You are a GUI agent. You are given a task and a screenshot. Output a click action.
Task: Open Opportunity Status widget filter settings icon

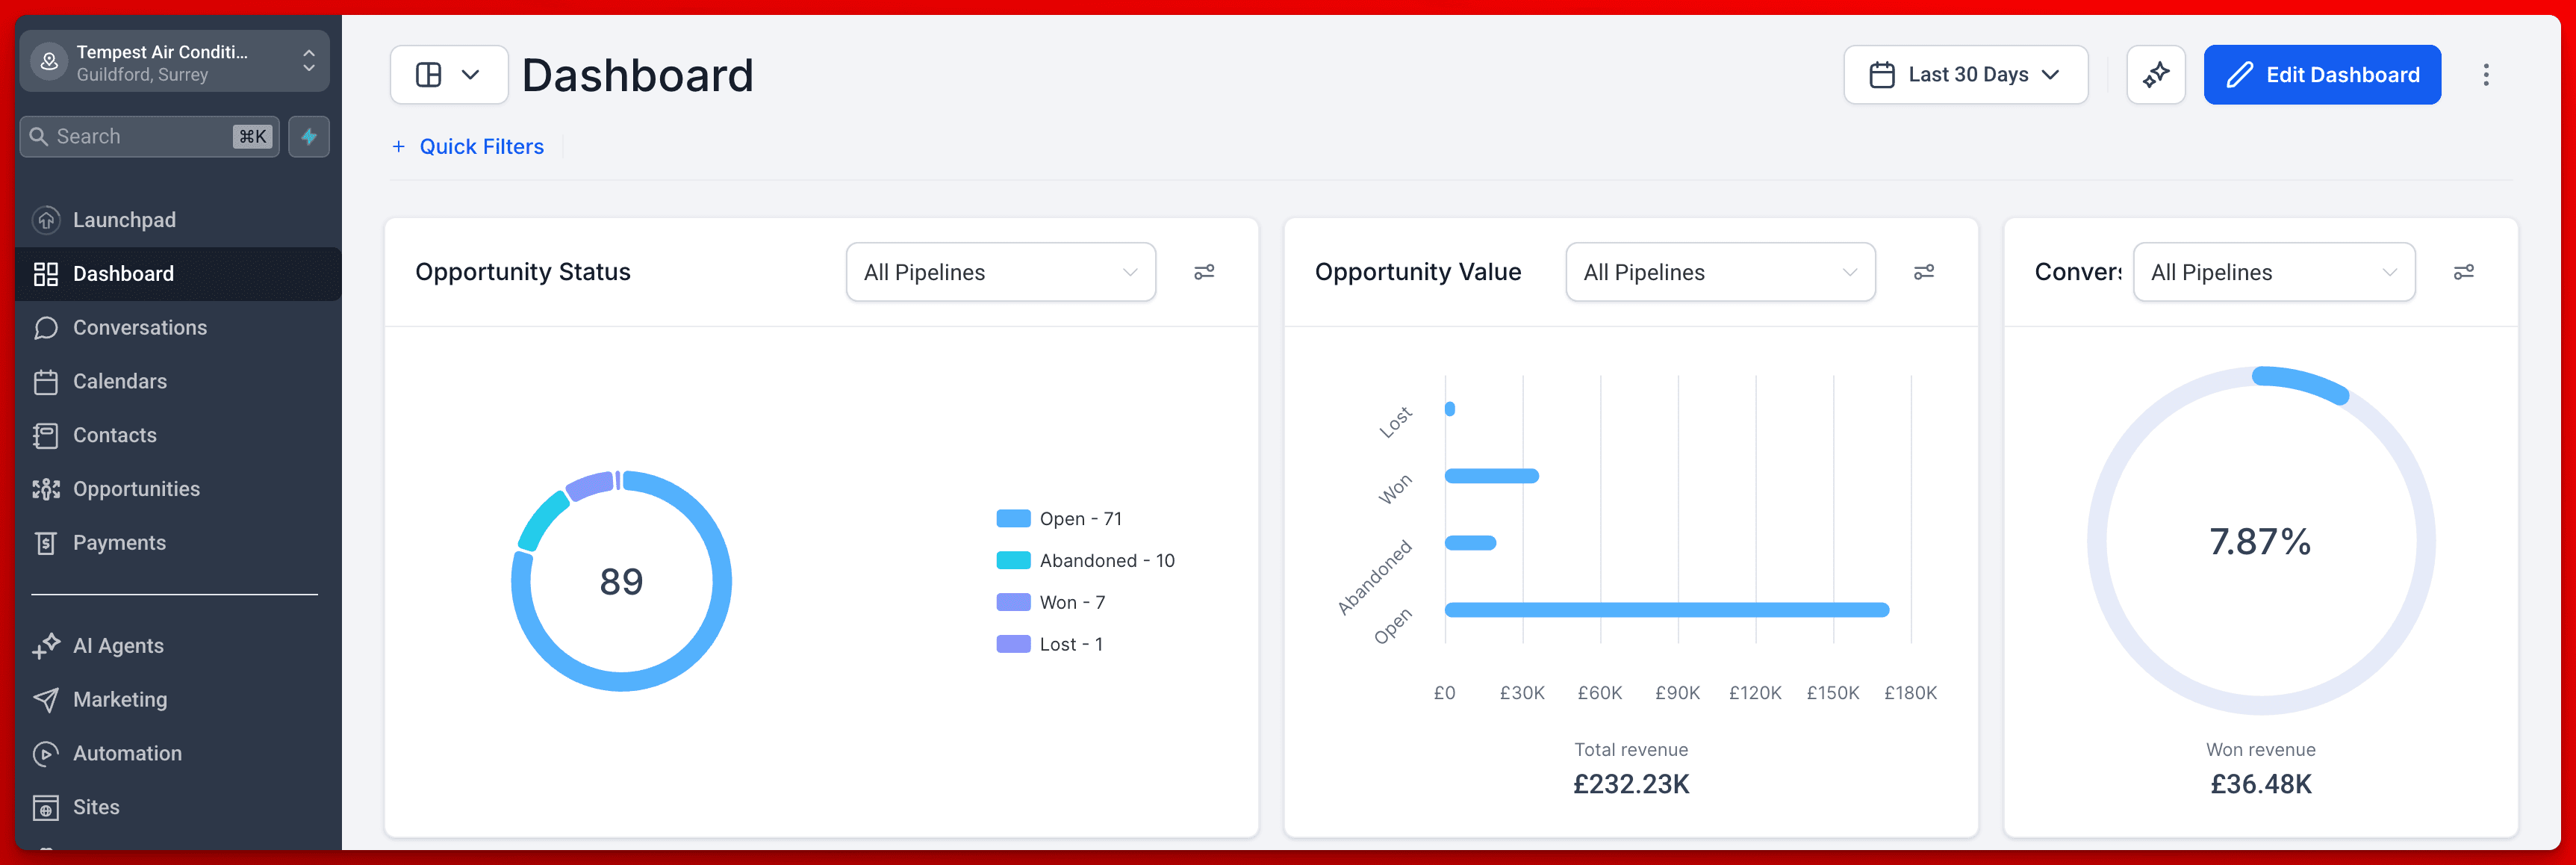click(1204, 272)
